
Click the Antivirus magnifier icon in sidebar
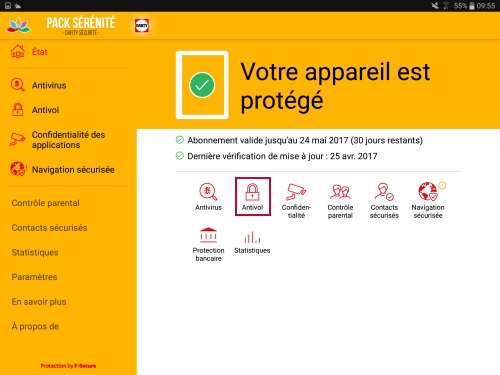(x=17, y=85)
